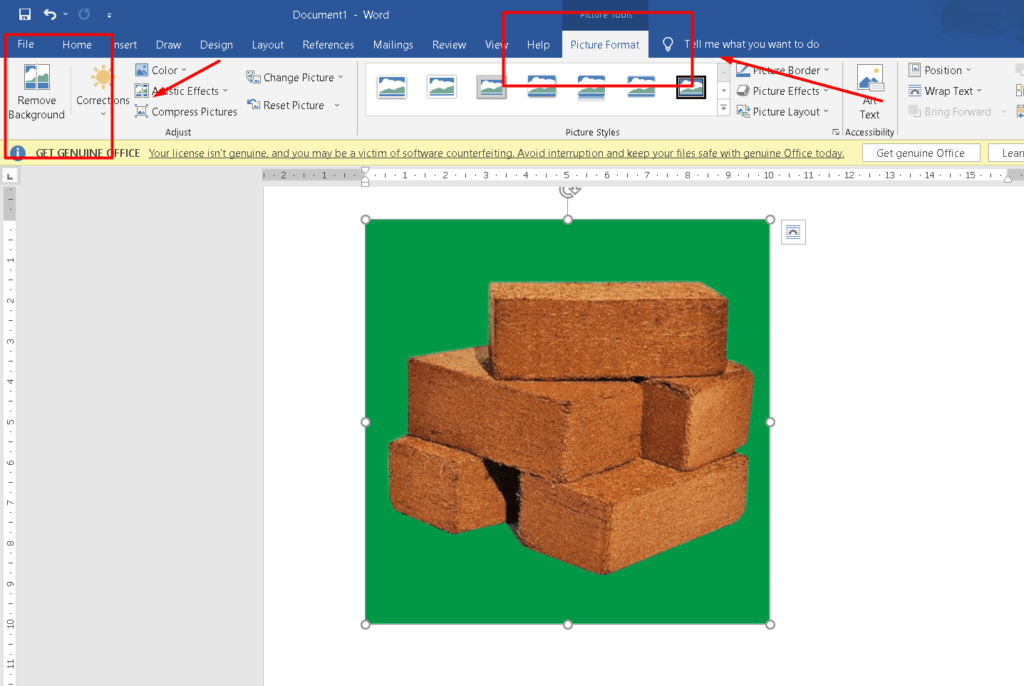Click the Undo arrow icon
This screenshot has width=1024, height=686.
[50, 15]
